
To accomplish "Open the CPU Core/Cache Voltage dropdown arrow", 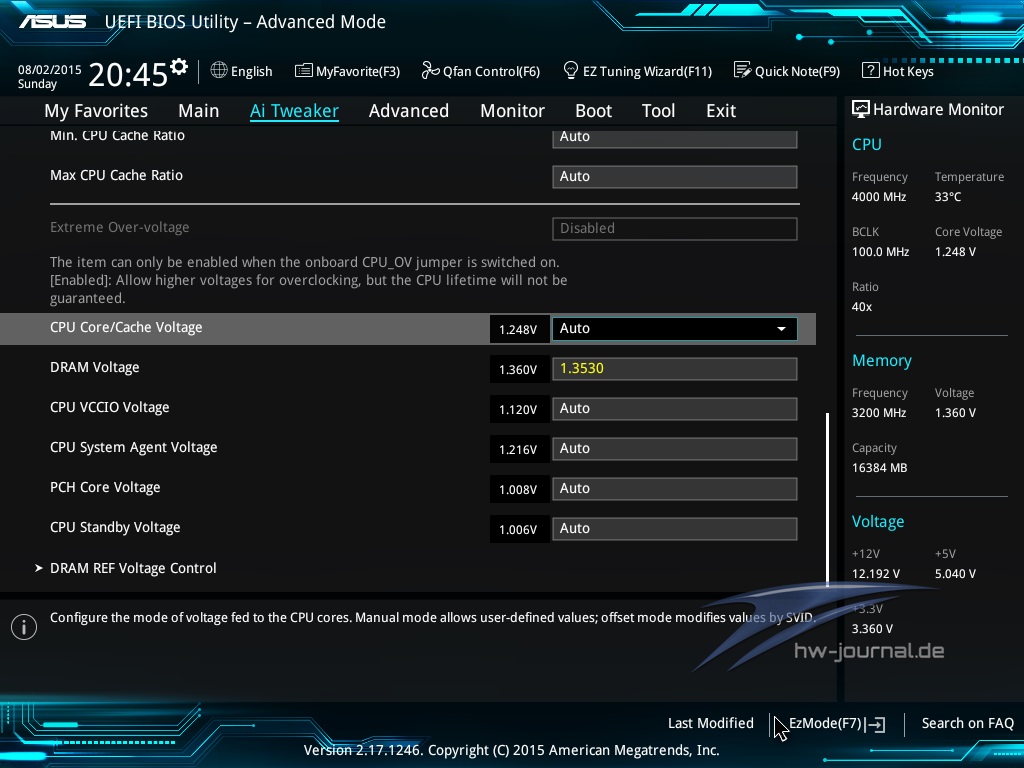I will pos(781,329).
